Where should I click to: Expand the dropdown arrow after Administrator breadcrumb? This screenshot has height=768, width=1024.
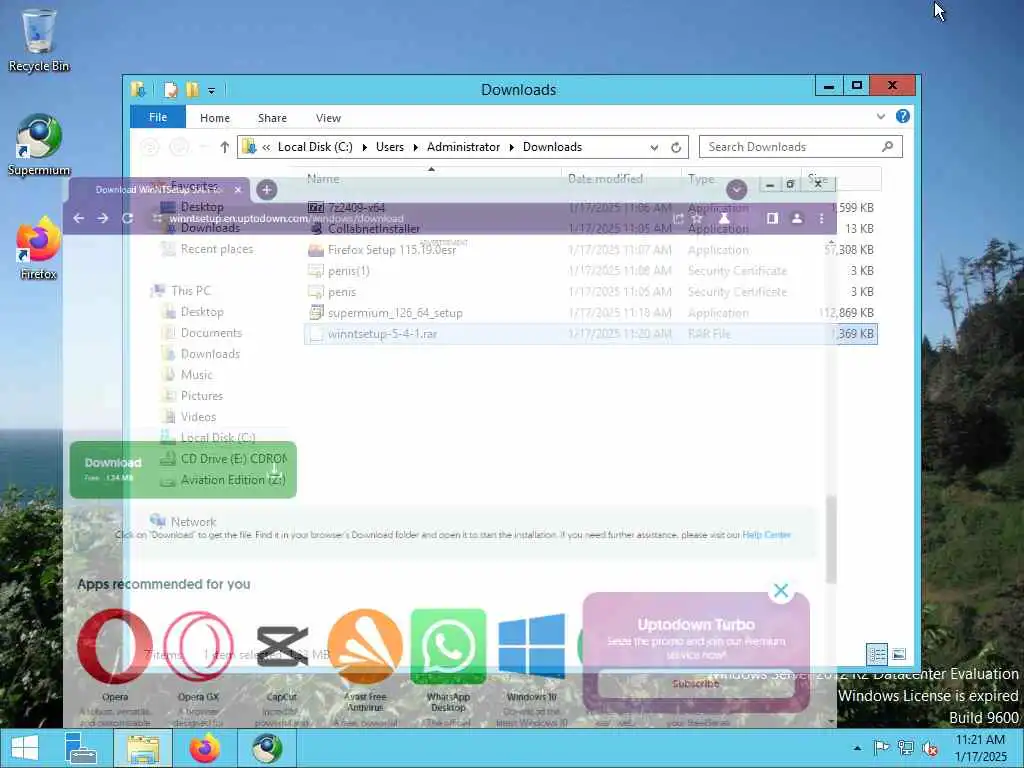[x=512, y=148]
